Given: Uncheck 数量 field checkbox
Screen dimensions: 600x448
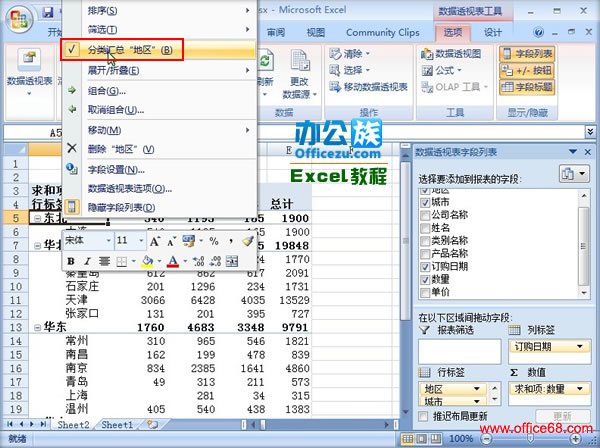Looking at the screenshot, I should pos(425,280).
